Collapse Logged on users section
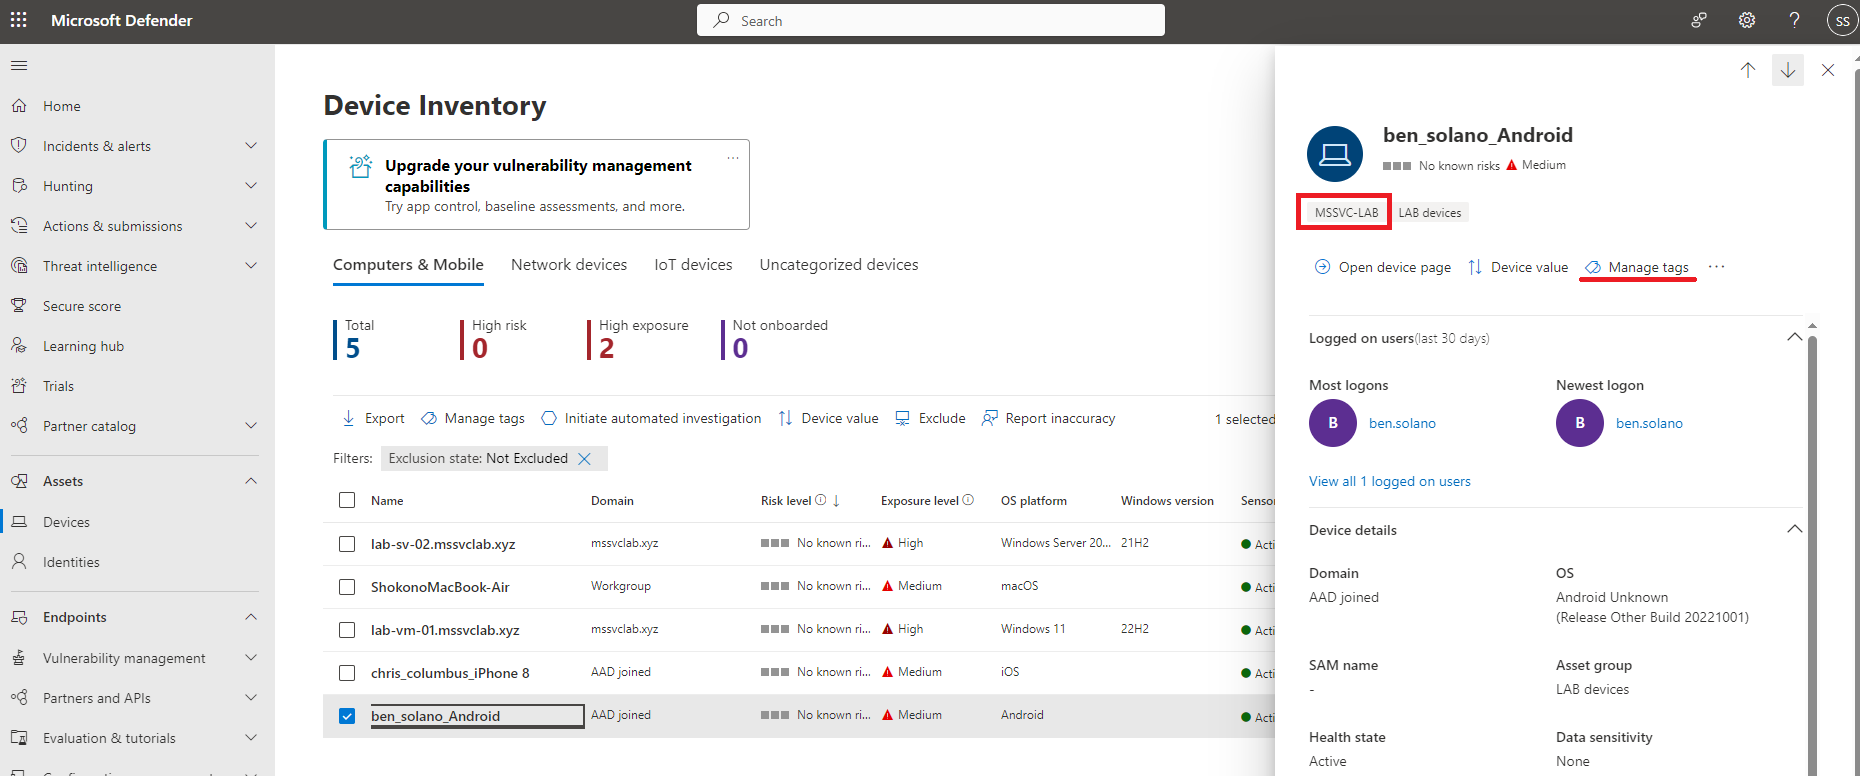 coord(1795,338)
